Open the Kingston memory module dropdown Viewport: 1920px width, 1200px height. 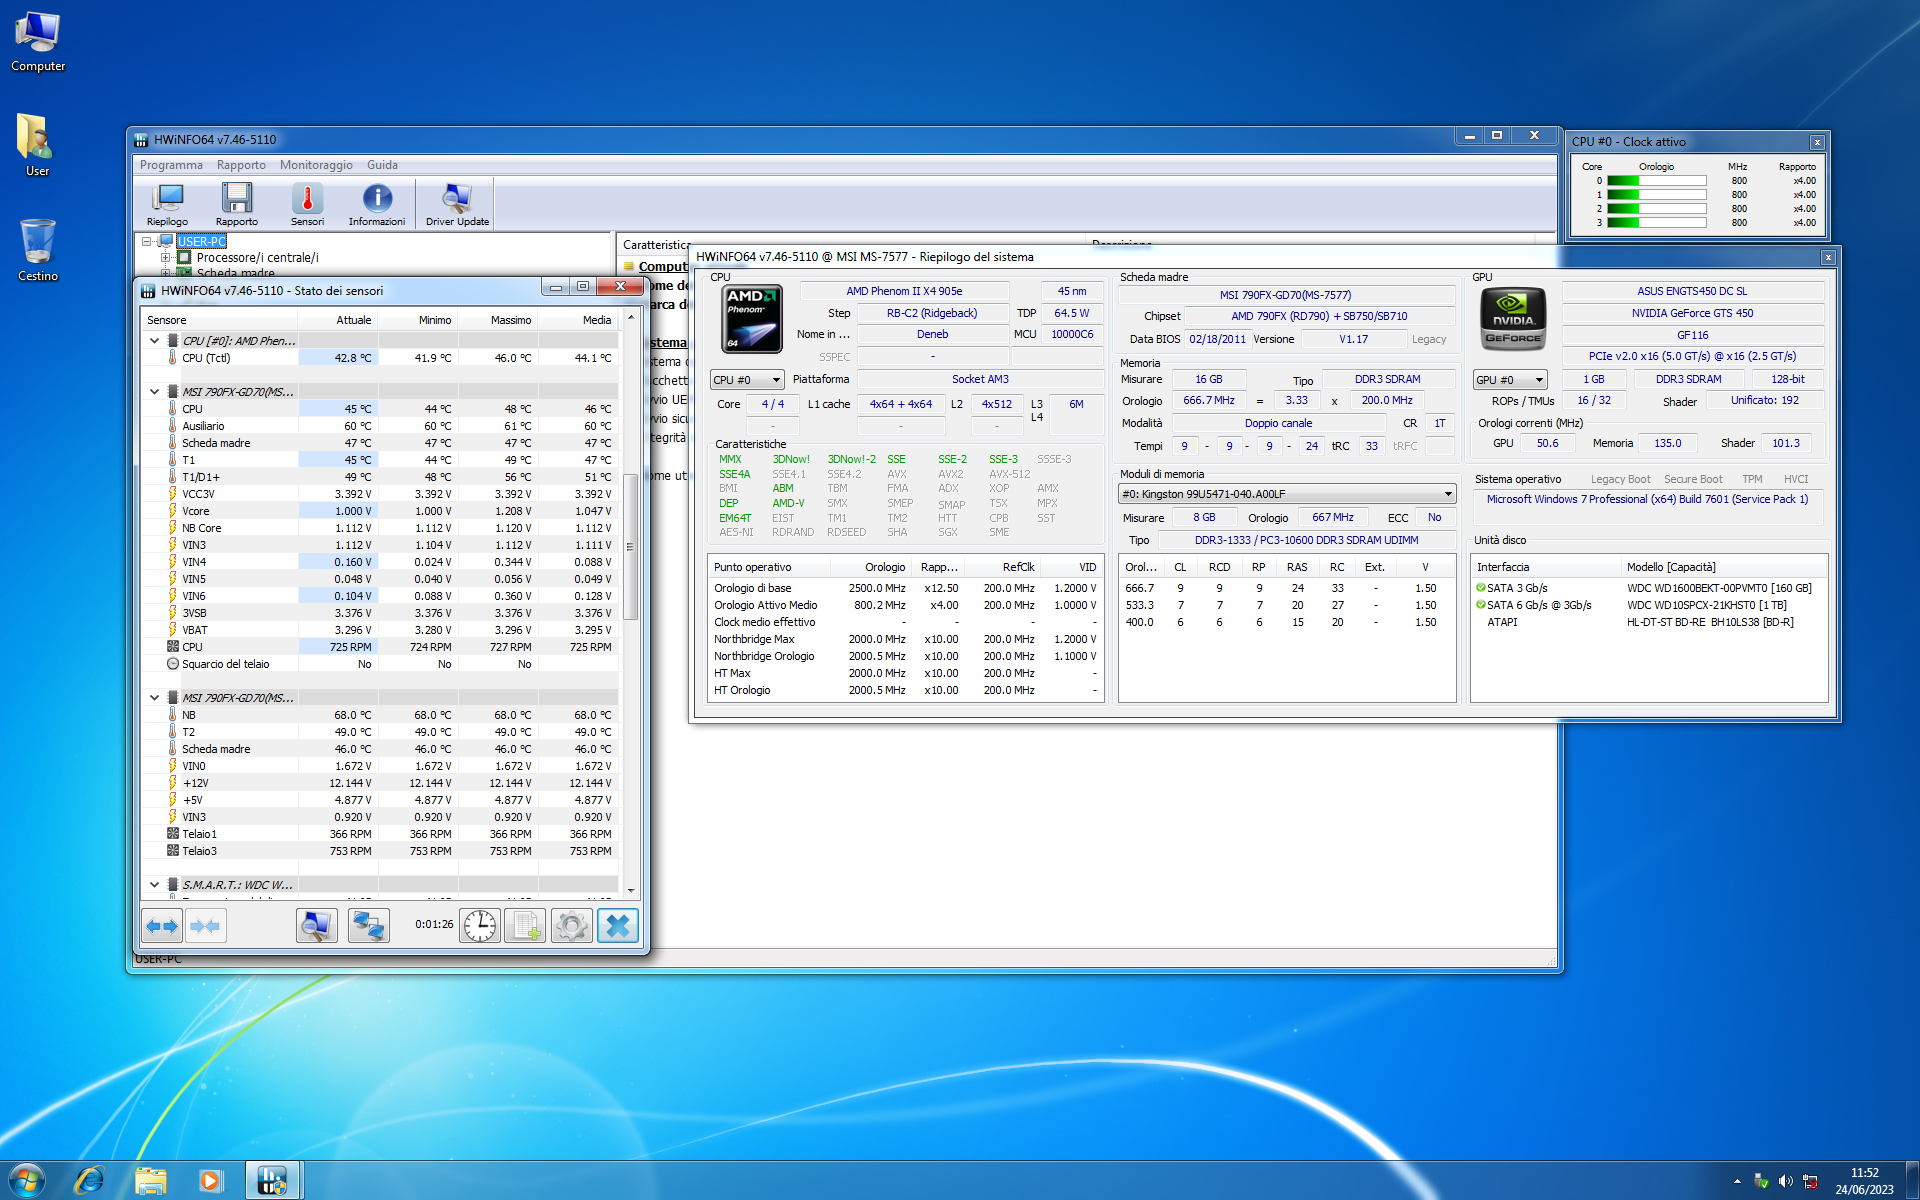1286,494
